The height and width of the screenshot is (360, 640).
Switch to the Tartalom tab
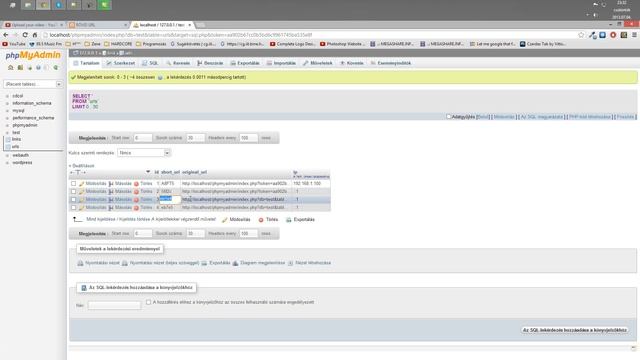(x=86, y=63)
